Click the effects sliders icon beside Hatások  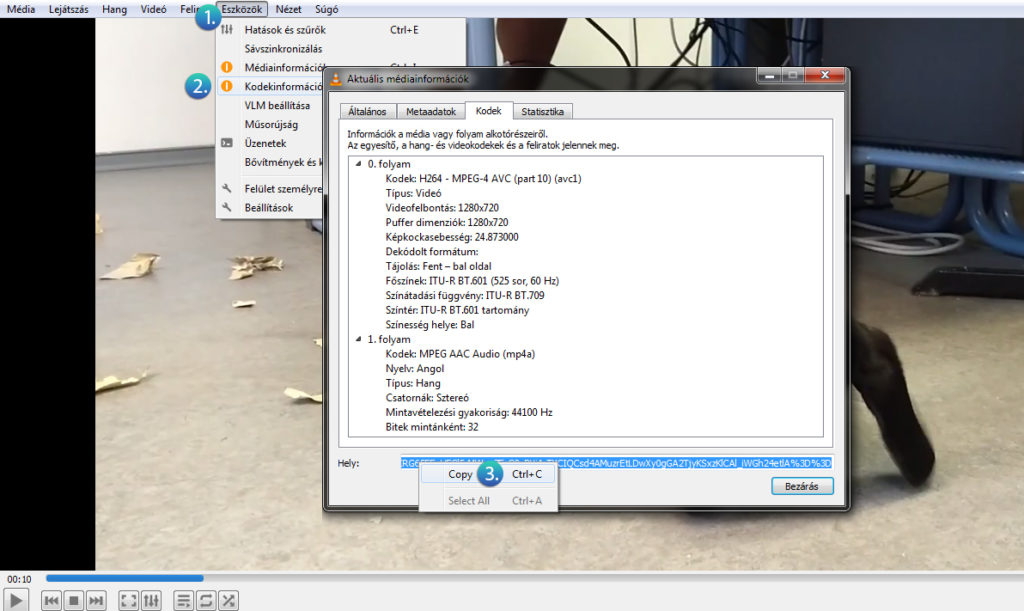tap(227, 30)
